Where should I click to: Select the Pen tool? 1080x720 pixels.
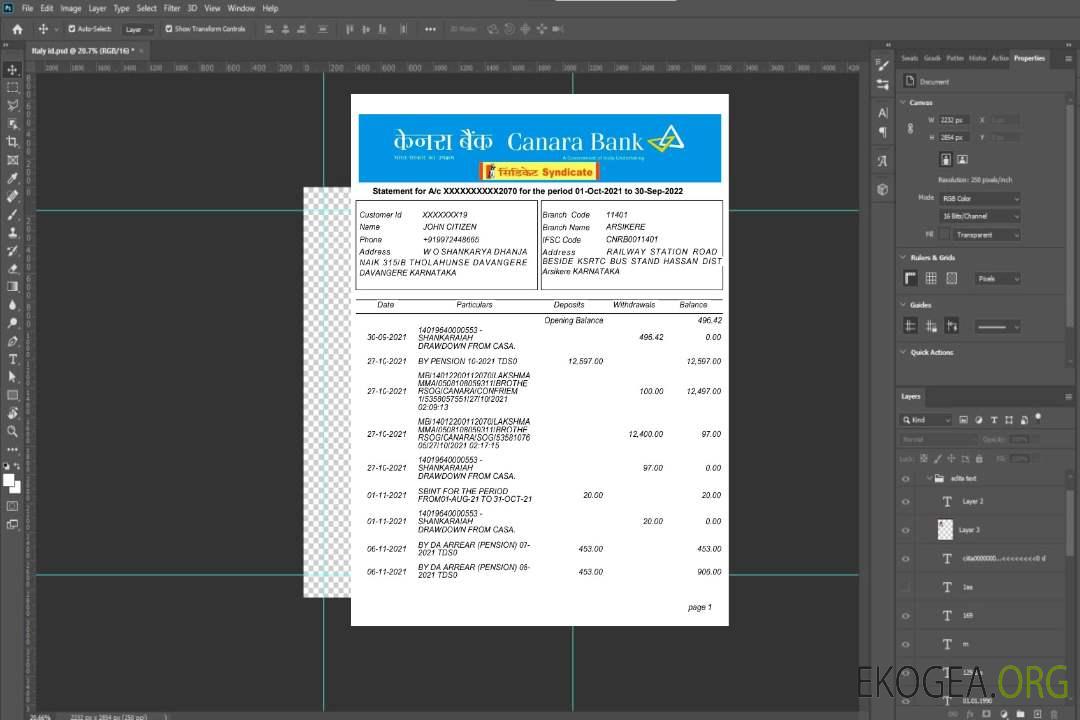[12, 341]
